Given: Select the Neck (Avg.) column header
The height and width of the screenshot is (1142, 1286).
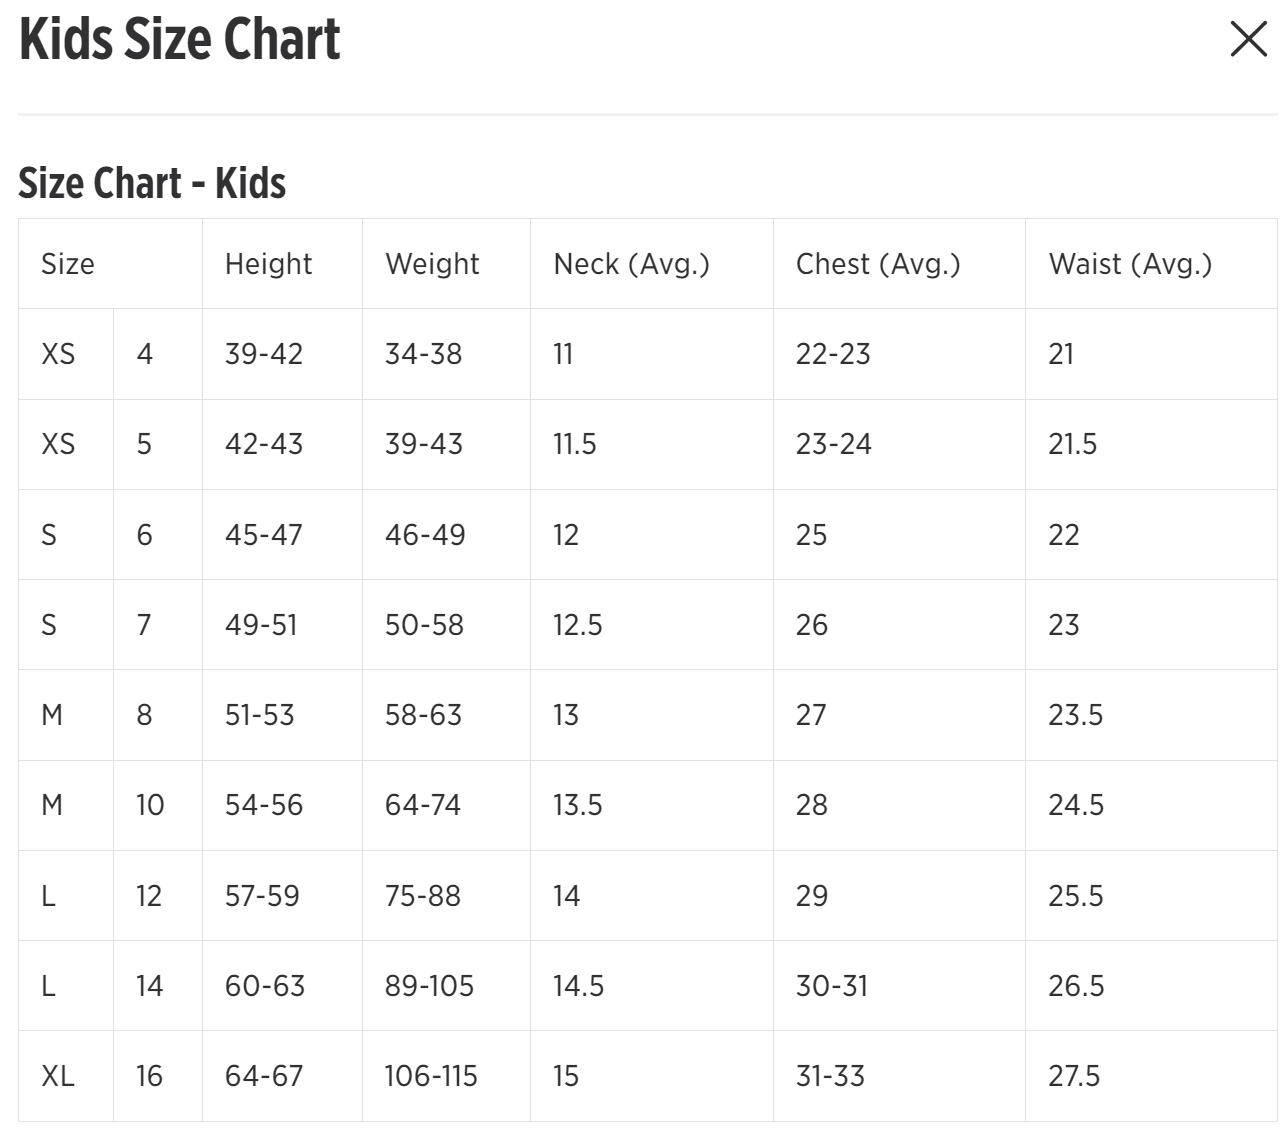Looking at the screenshot, I should tap(631, 264).
